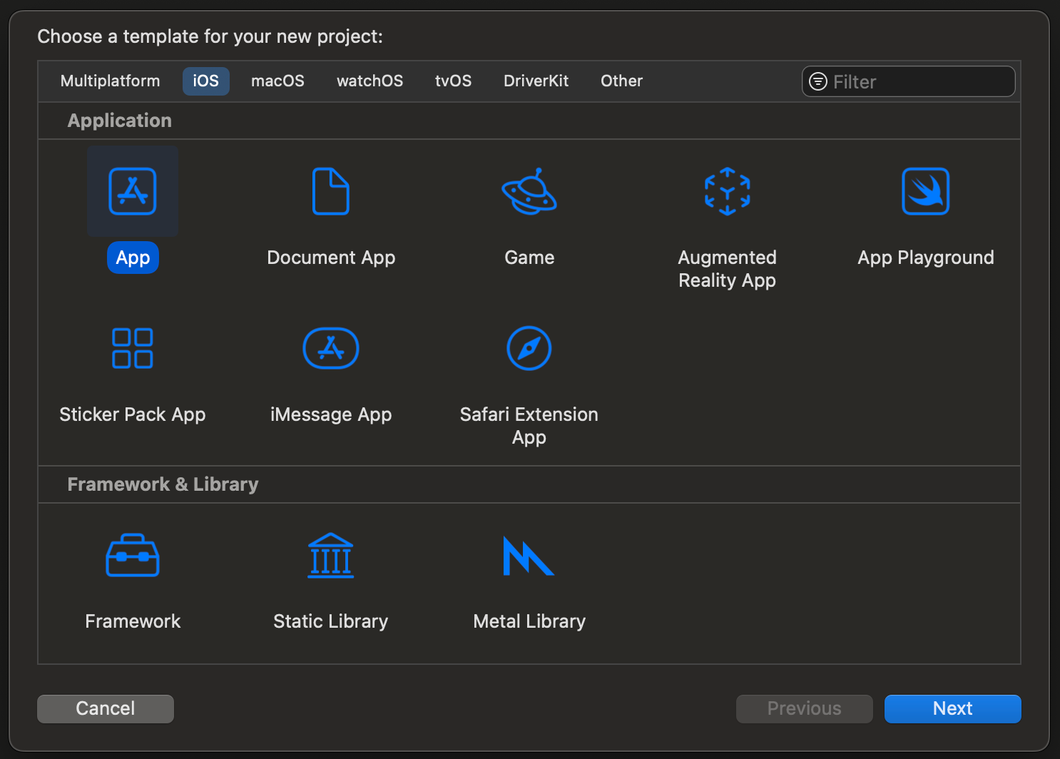Select the Document App template
This screenshot has height=759, width=1060.
[x=331, y=191]
